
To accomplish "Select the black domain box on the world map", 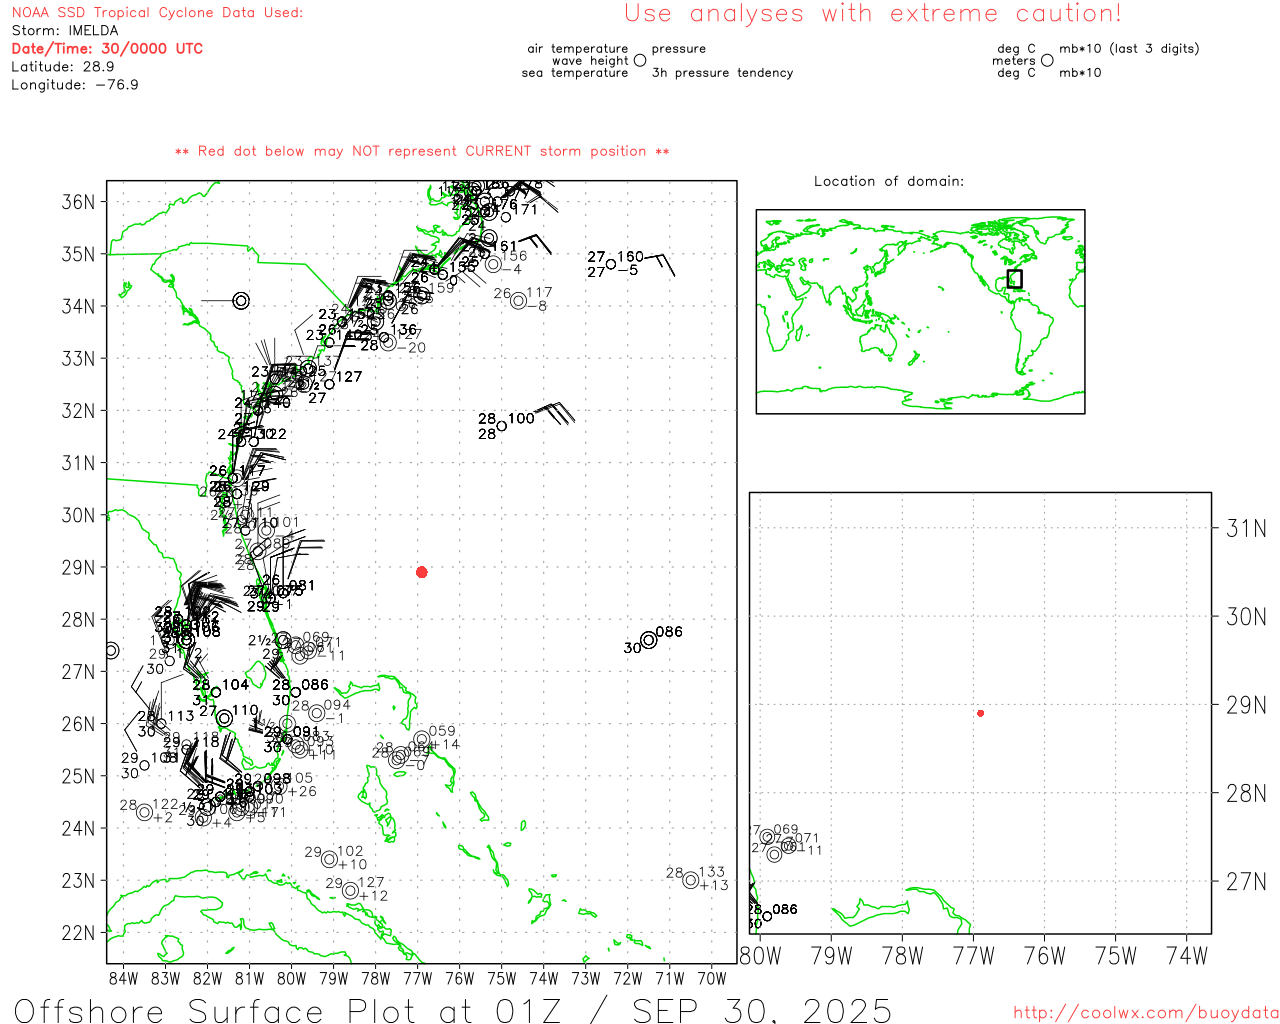I will [x=1014, y=279].
